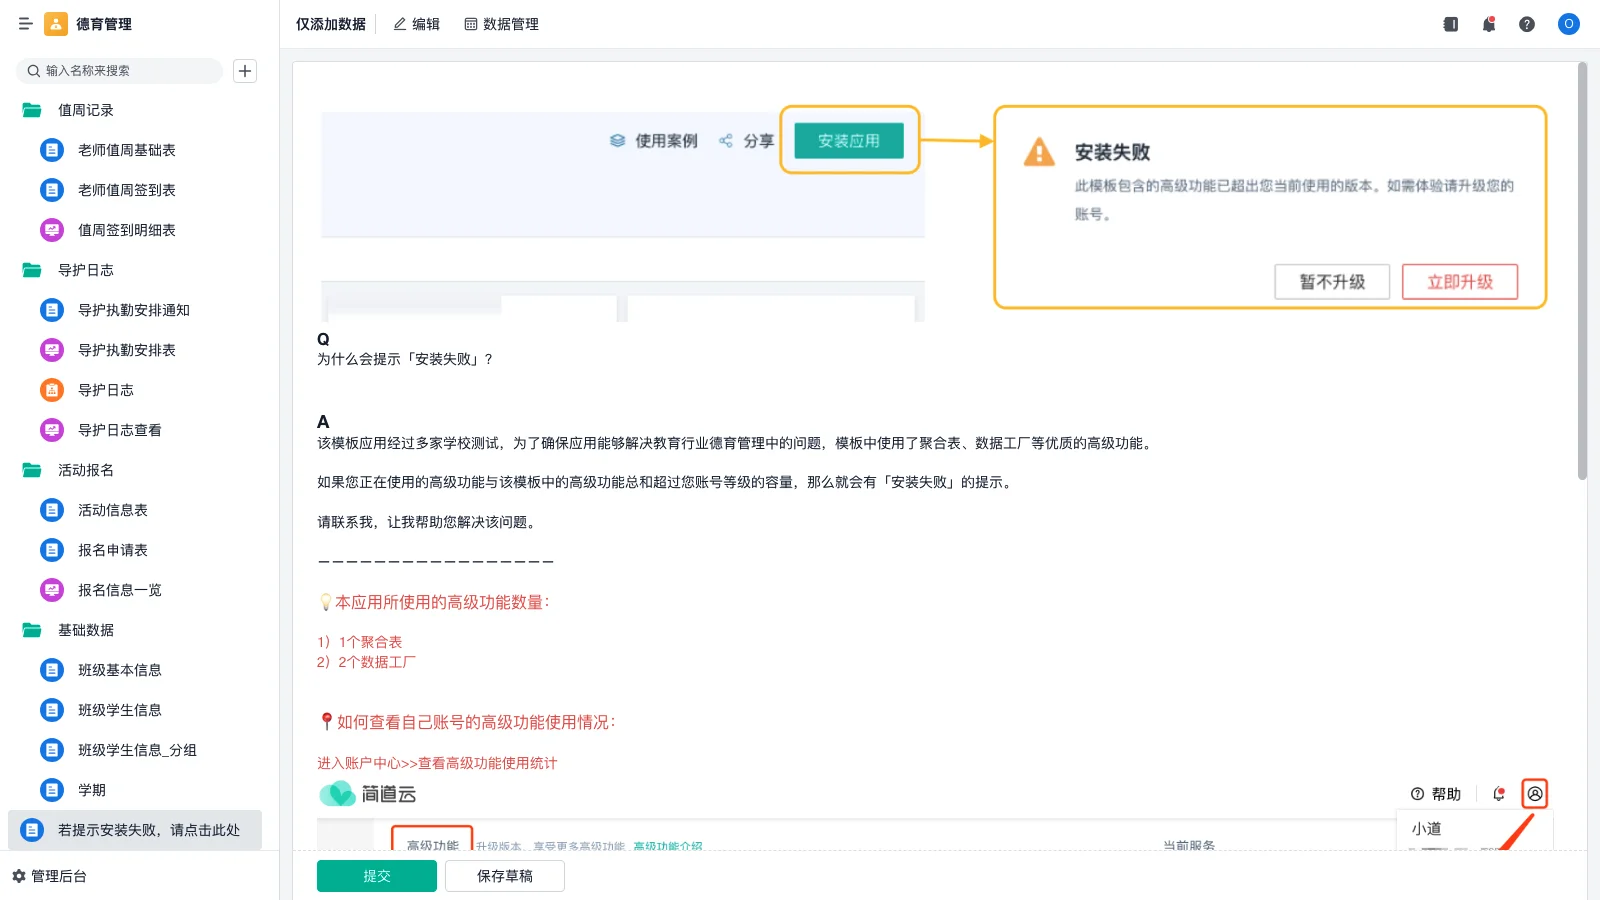
Task: Click the help question mark icon
Action: coord(1527,24)
